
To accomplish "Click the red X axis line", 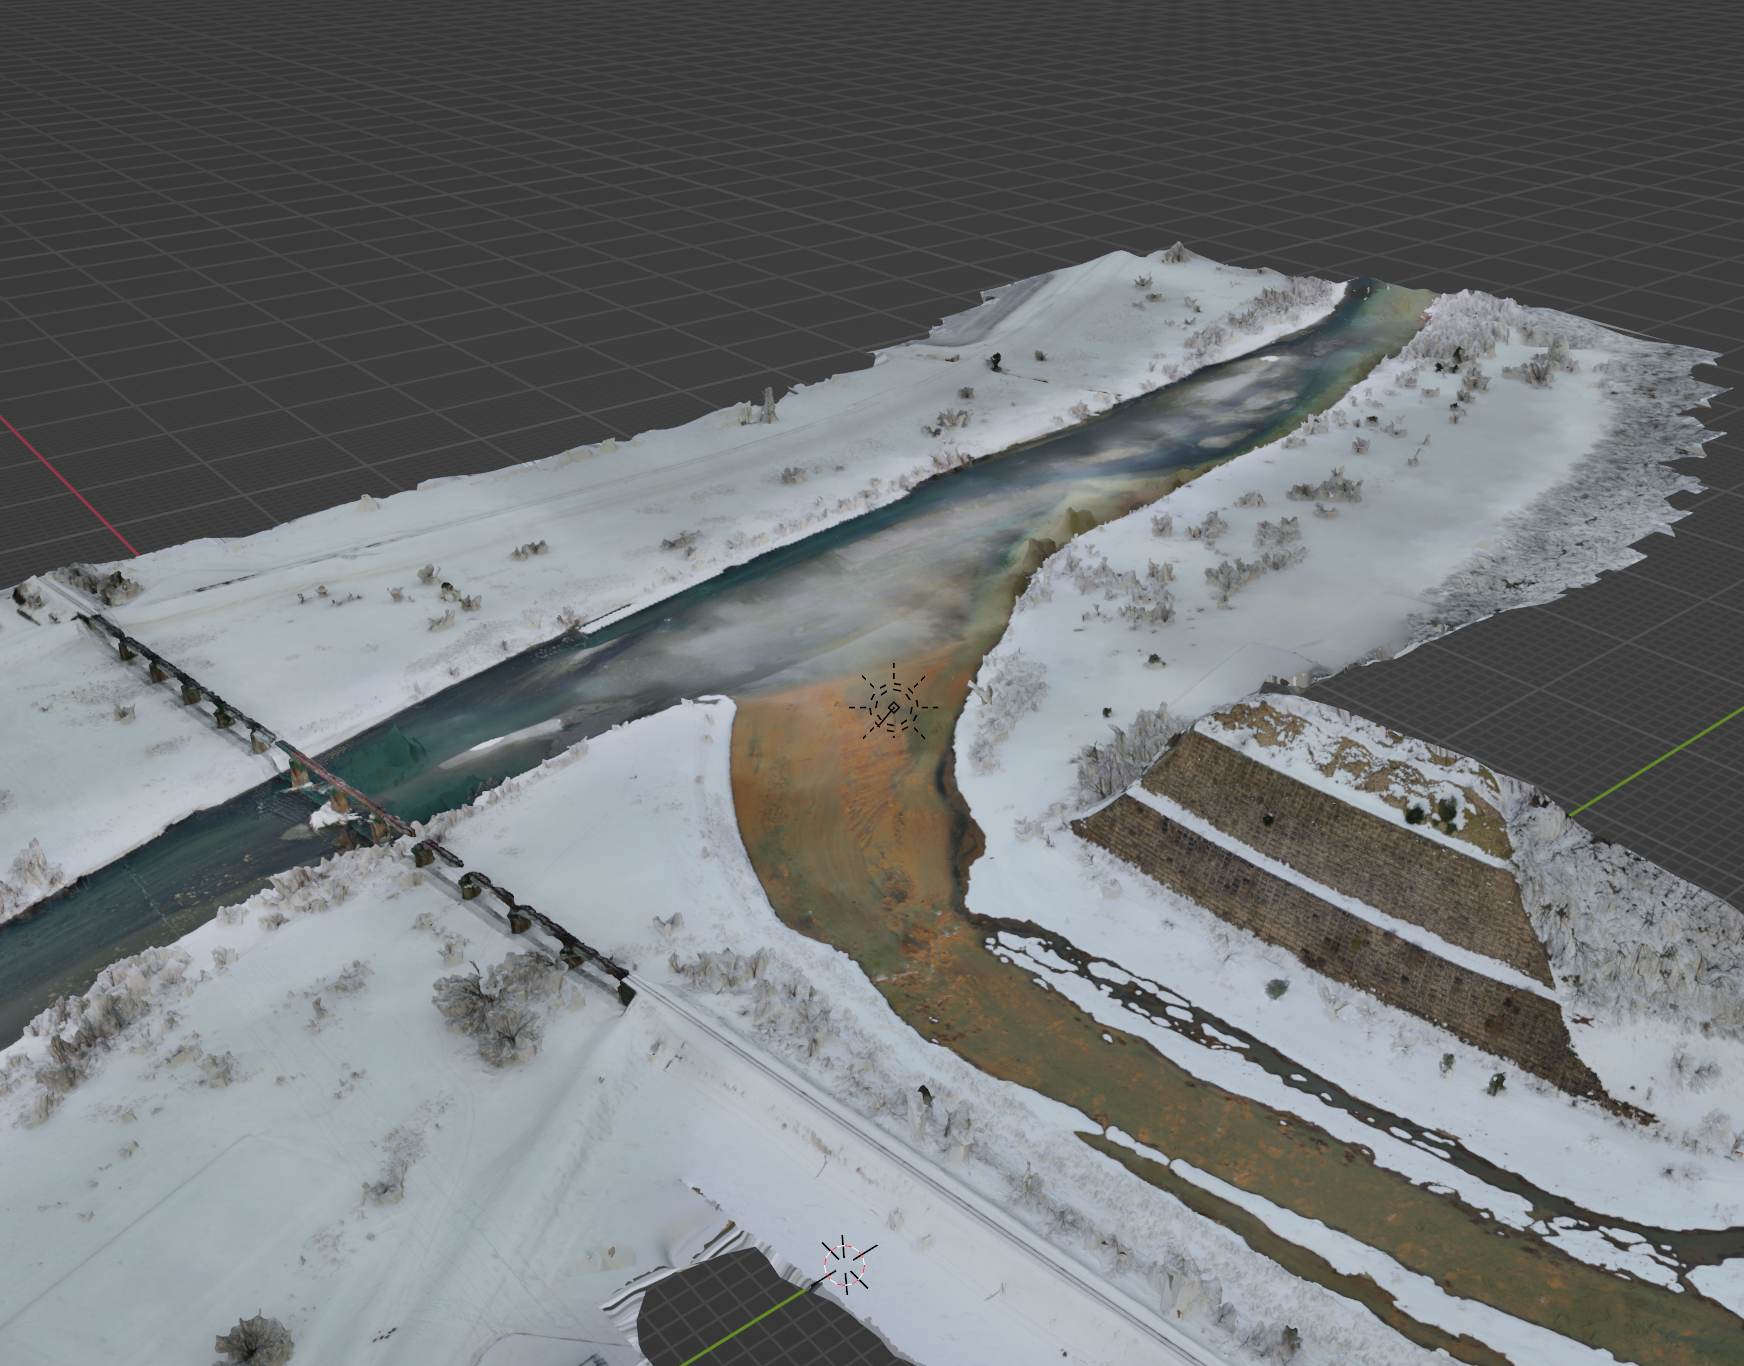I will tap(70, 485).
